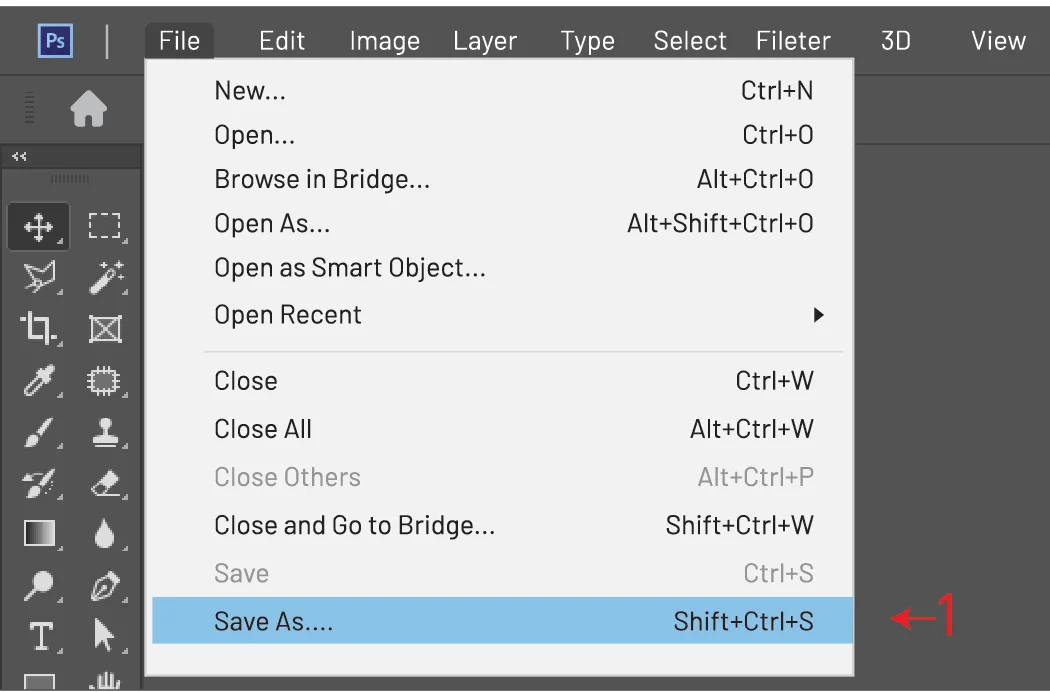This screenshot has width=1050, height=692.
Task: Select the Horizontal Type tool
Action: [40, 636]
